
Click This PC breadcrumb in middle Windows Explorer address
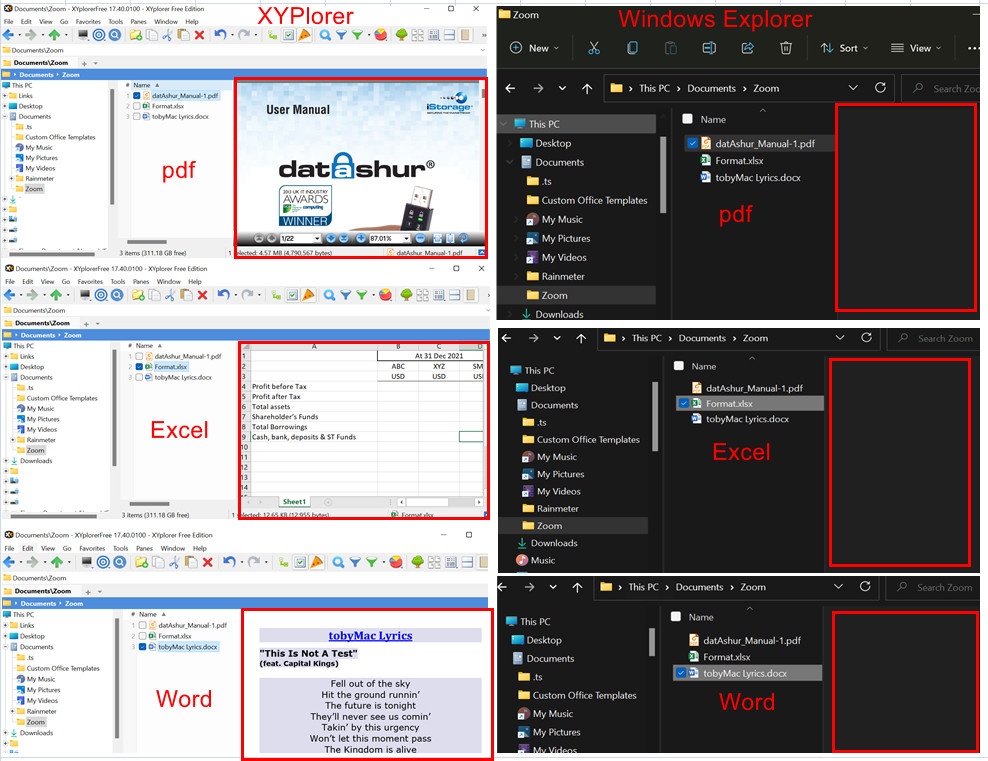pos(646,338)
